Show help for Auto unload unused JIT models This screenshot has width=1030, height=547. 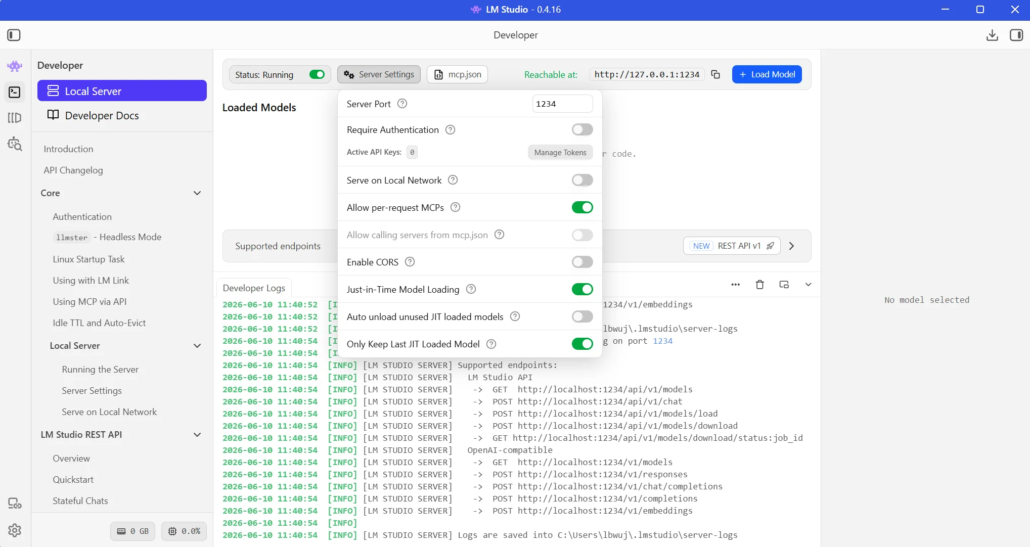pyautogui.click(x=515, y=317)
